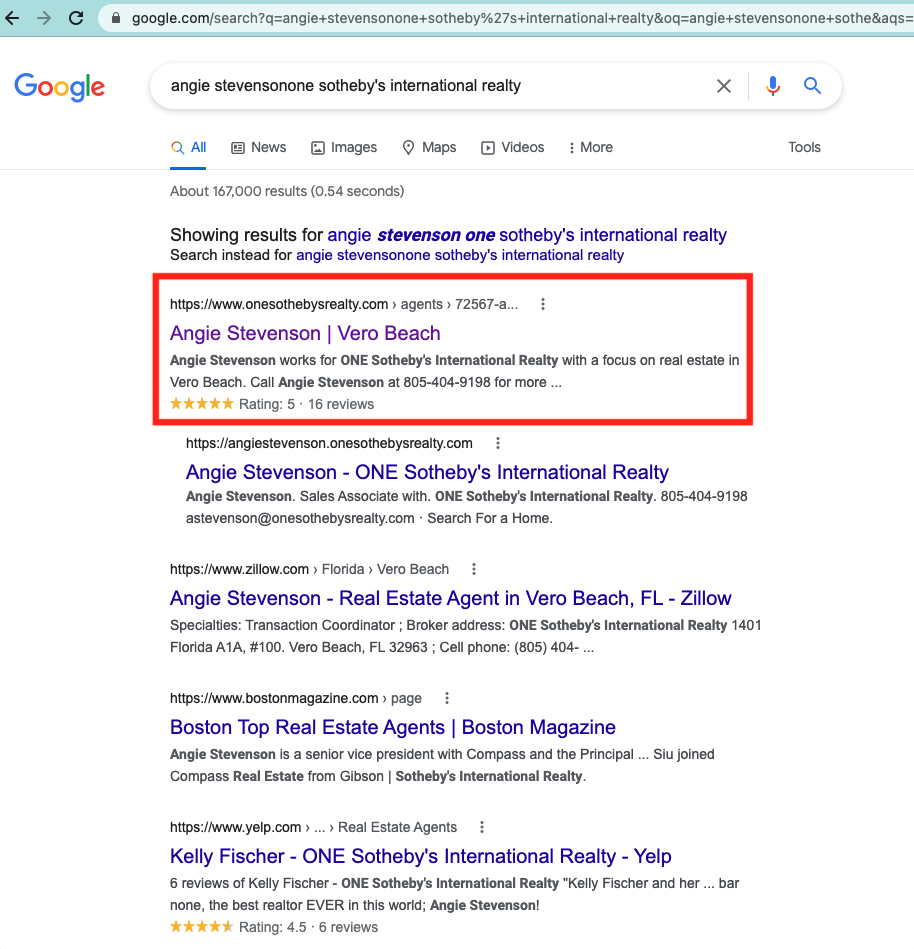
Task: Open 'Angie Stevenson | Vero Beach' result
Action: [305, 333]
